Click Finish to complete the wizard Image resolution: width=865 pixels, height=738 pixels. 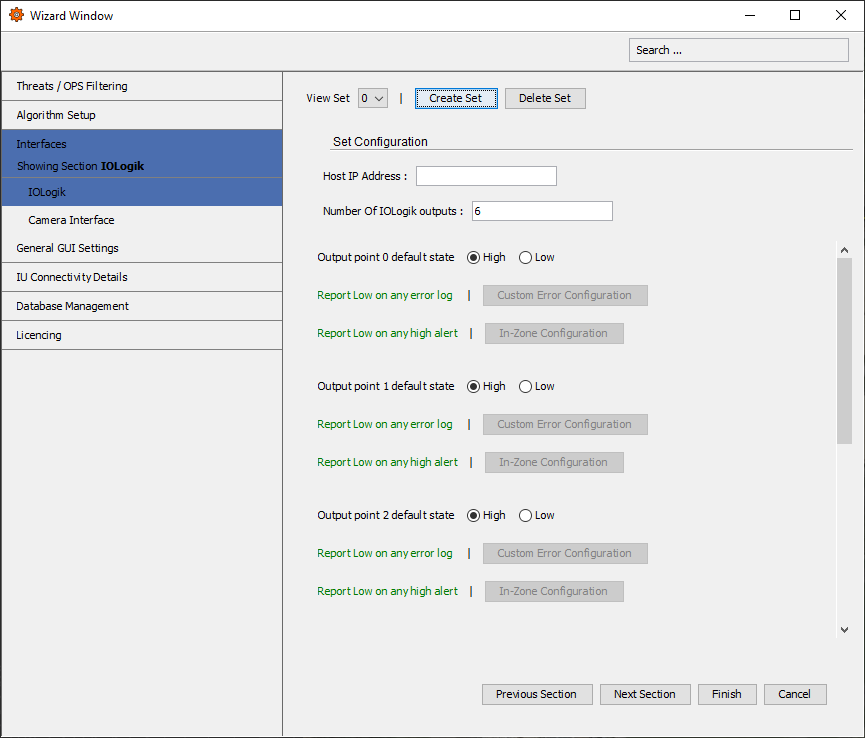pos(727,693)
